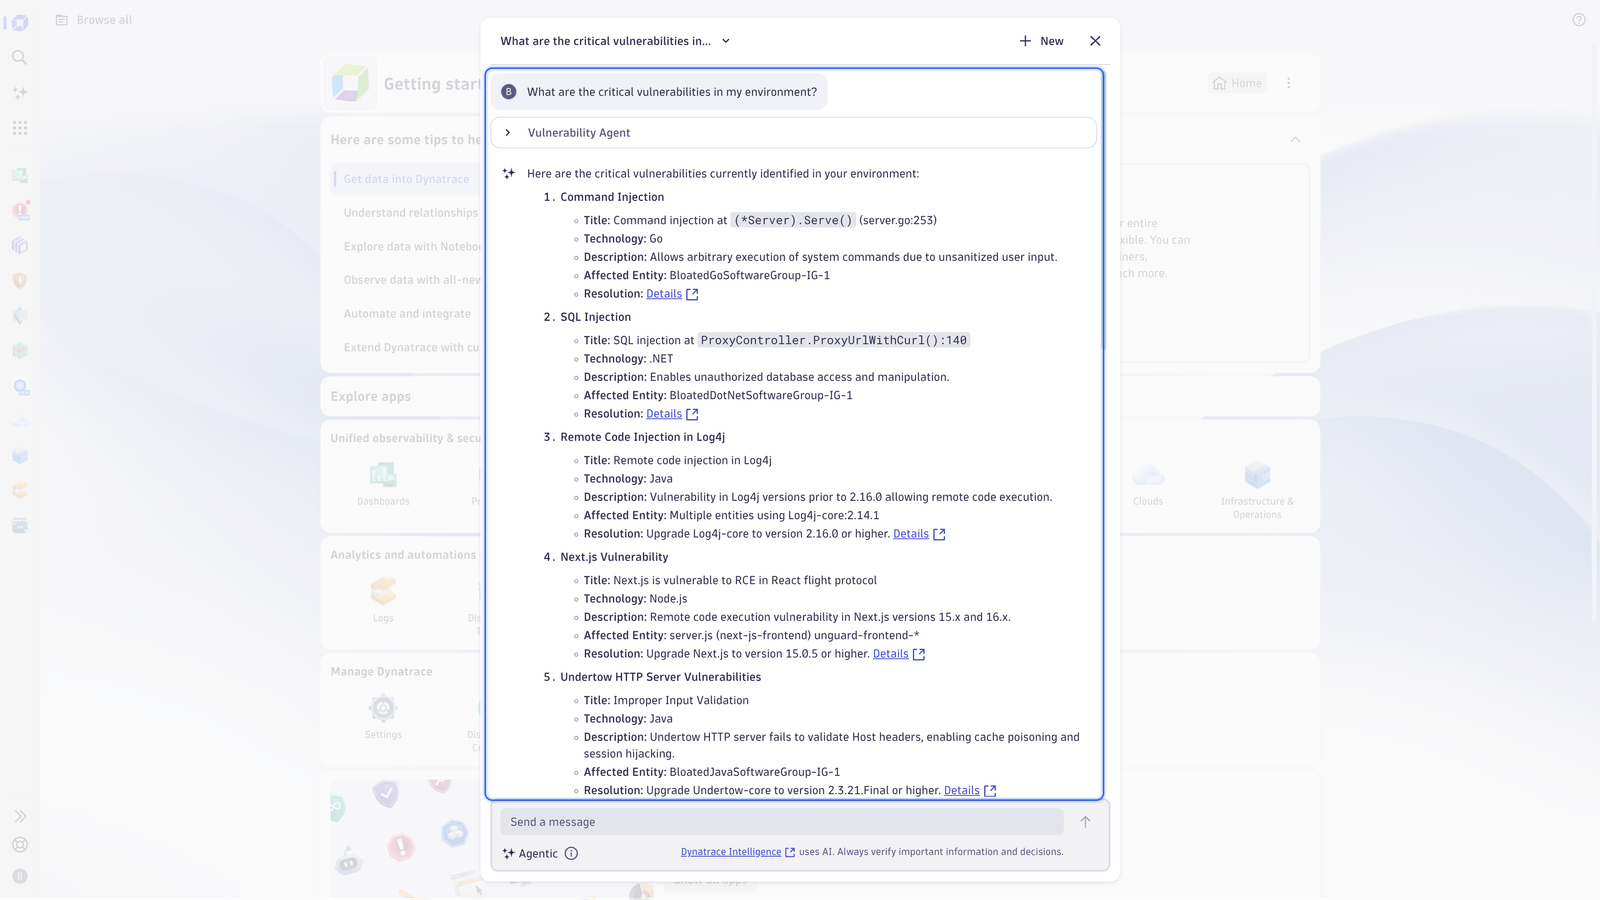Open the three-dot menu next to Home

click(1289, 84)
